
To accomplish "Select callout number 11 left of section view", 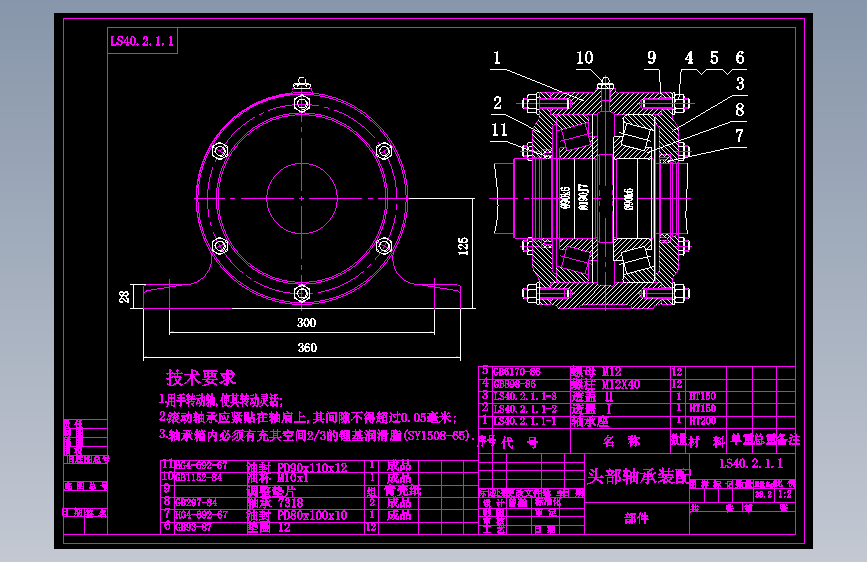I will 499,130.
